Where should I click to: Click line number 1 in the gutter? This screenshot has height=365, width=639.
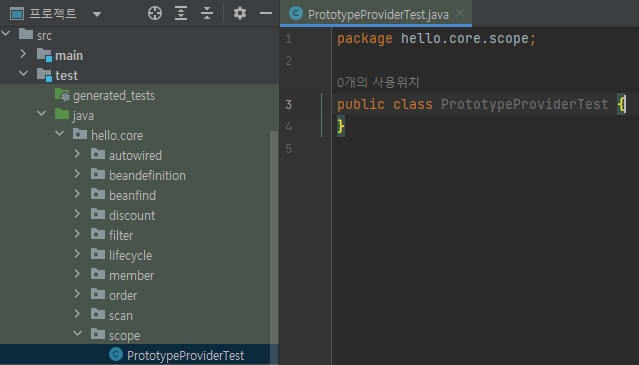[289, 39]
